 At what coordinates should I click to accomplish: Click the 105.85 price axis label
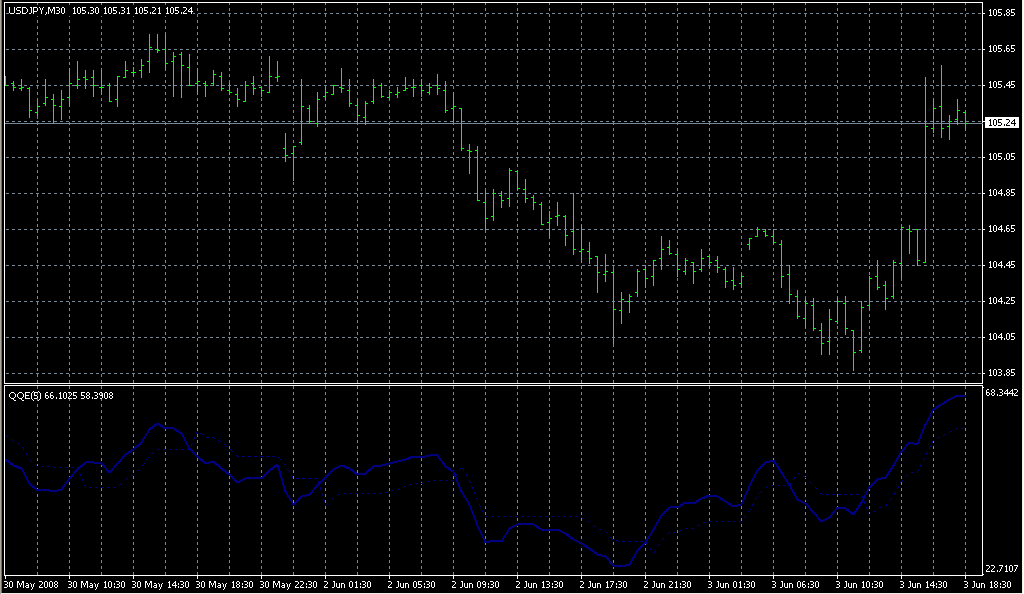click(x=1000, y=13)
